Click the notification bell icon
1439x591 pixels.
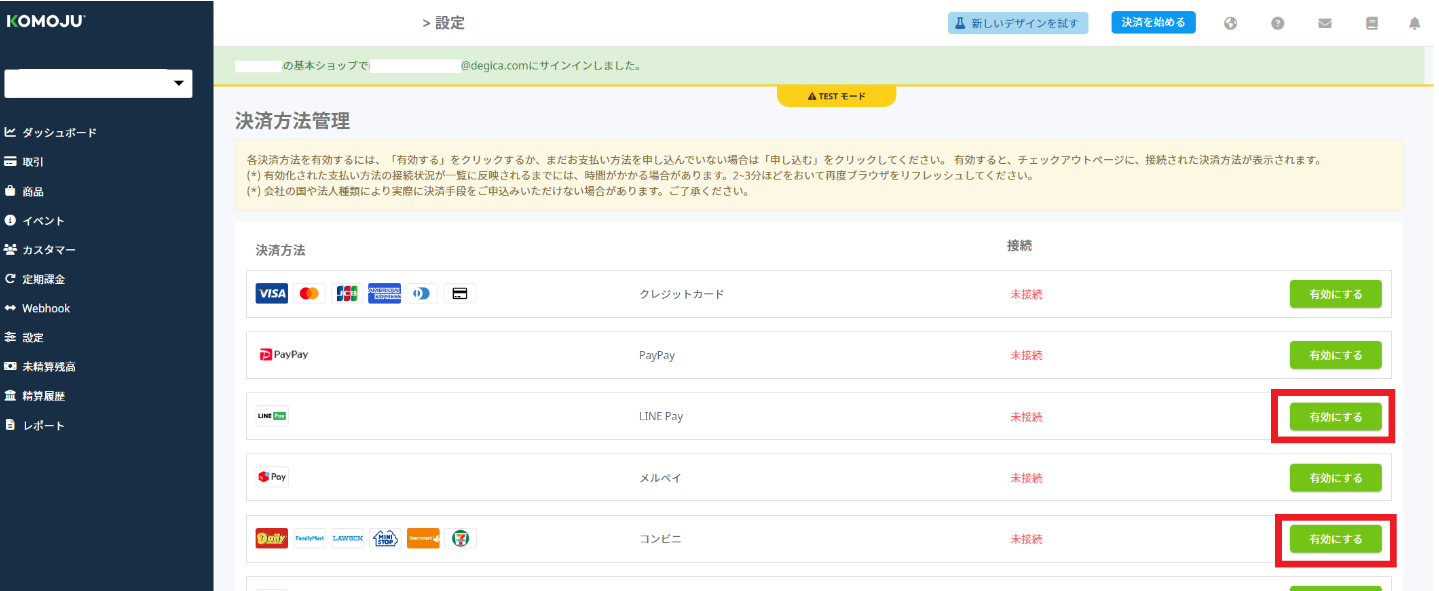click(x=1414, y=23)
